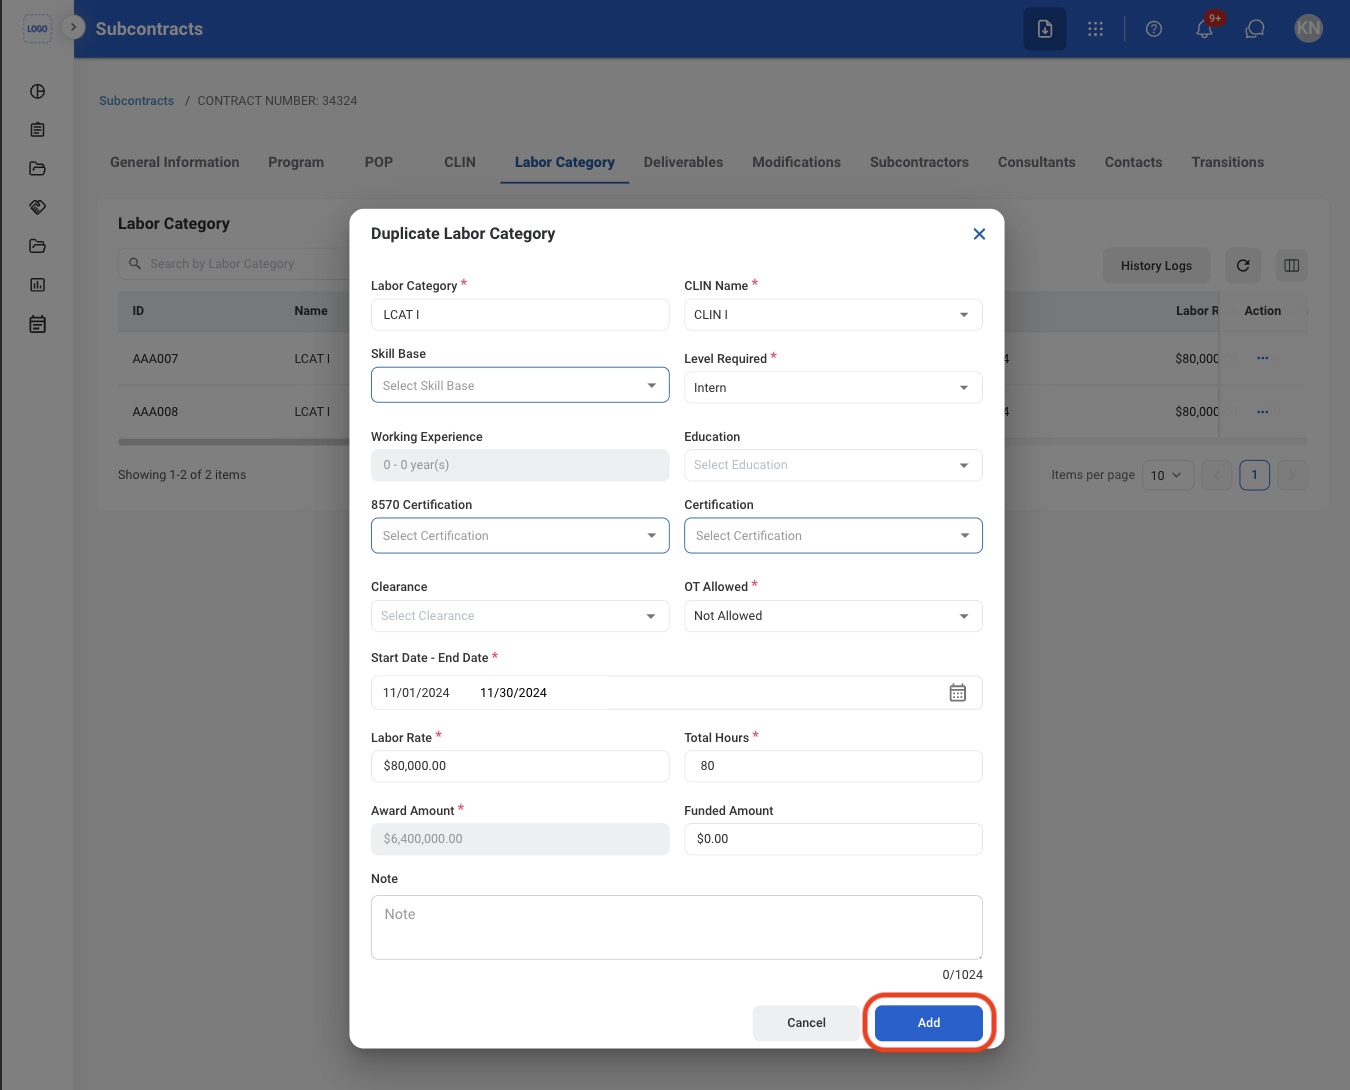Go to Subcontracts breadcrumb link
The image size is (1350, 1090).
[x=137, y=101]
